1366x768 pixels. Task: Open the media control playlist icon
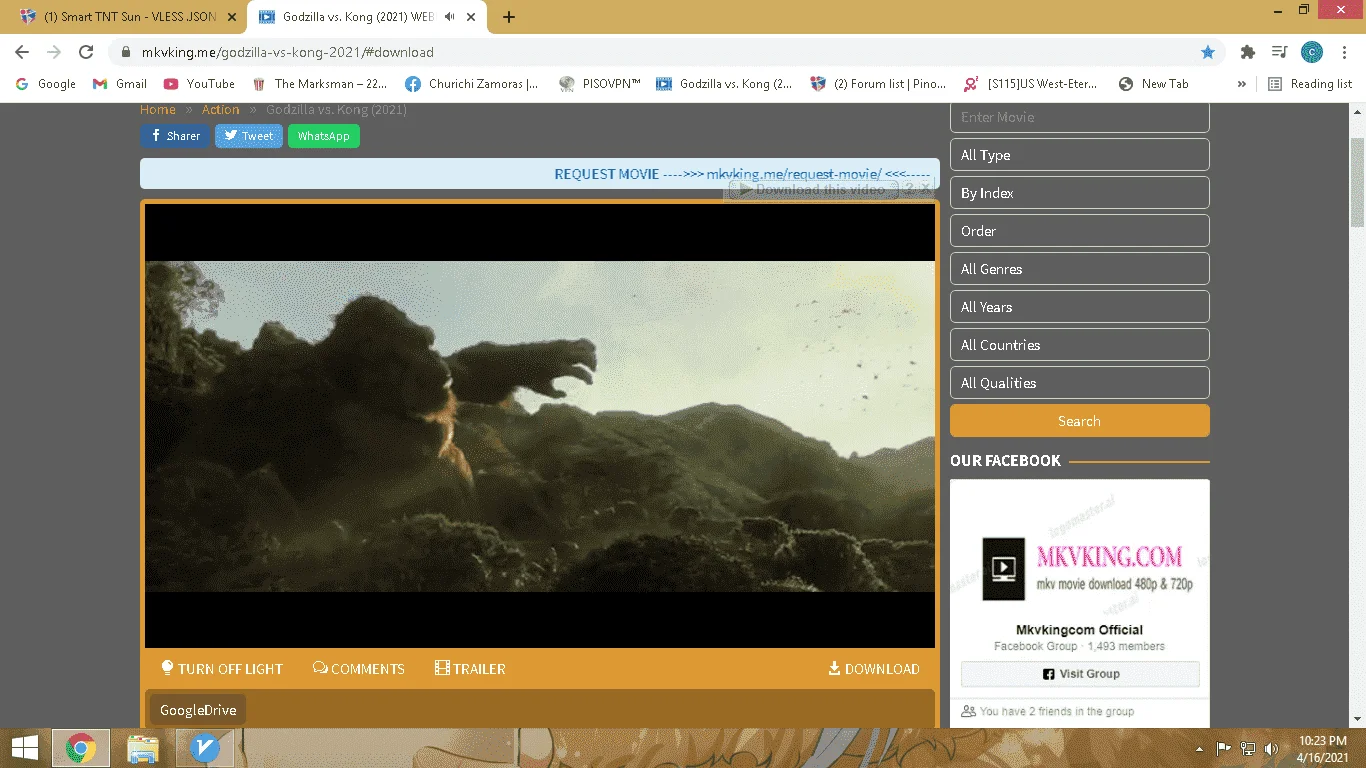pos(1279,52)
